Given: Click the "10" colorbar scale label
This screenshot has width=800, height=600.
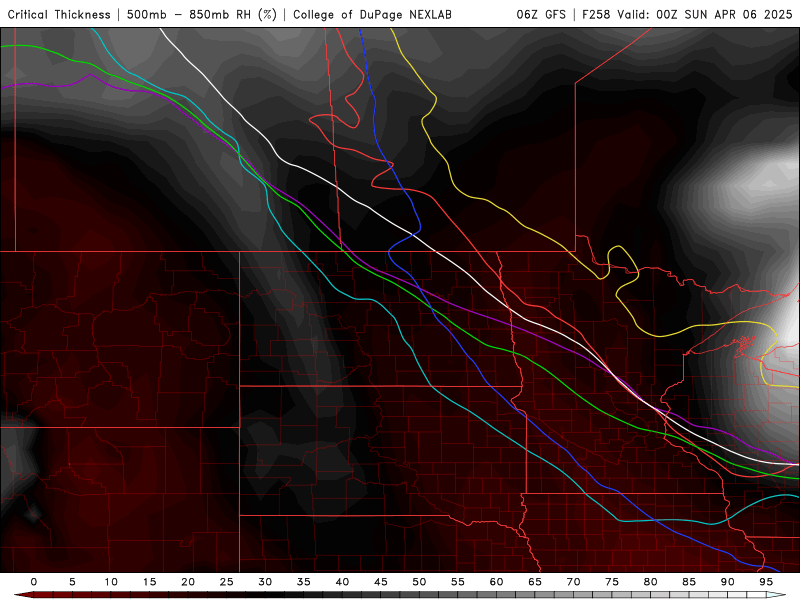Looking at the screenshot, I should (x=111, y=582).
